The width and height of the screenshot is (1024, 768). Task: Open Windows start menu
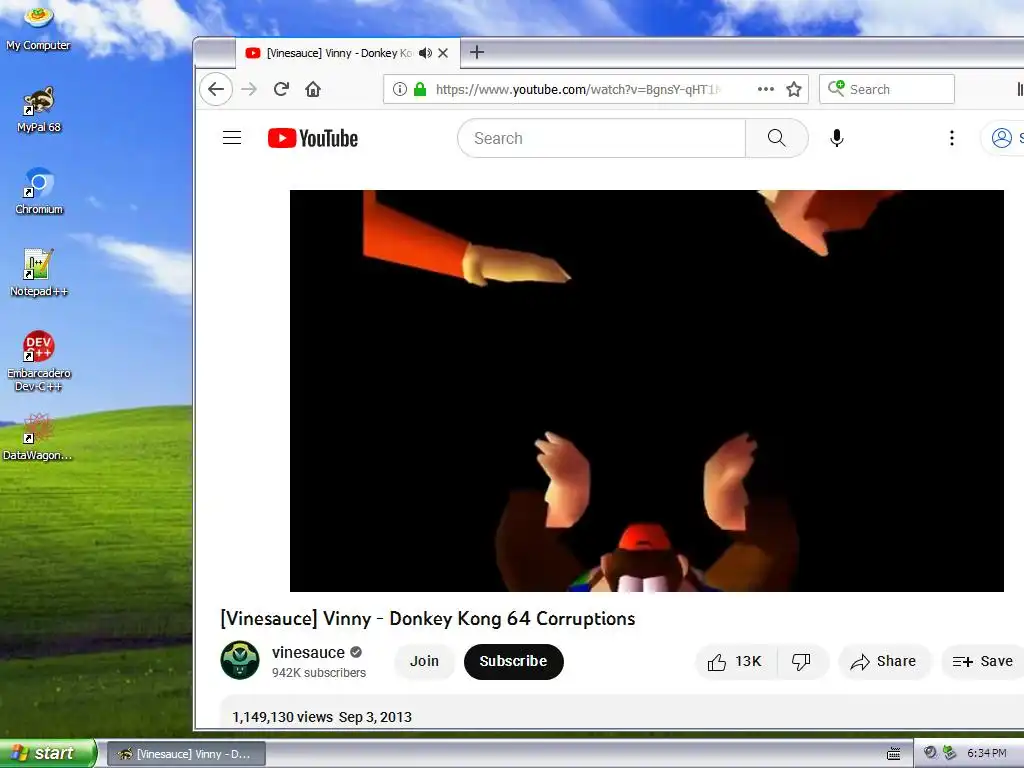(48, 753)
